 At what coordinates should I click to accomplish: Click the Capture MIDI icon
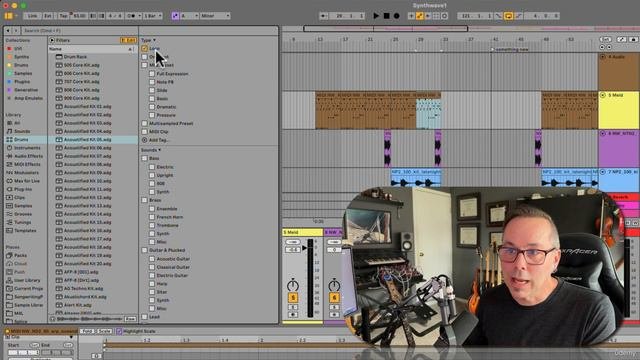click(436, 16)
